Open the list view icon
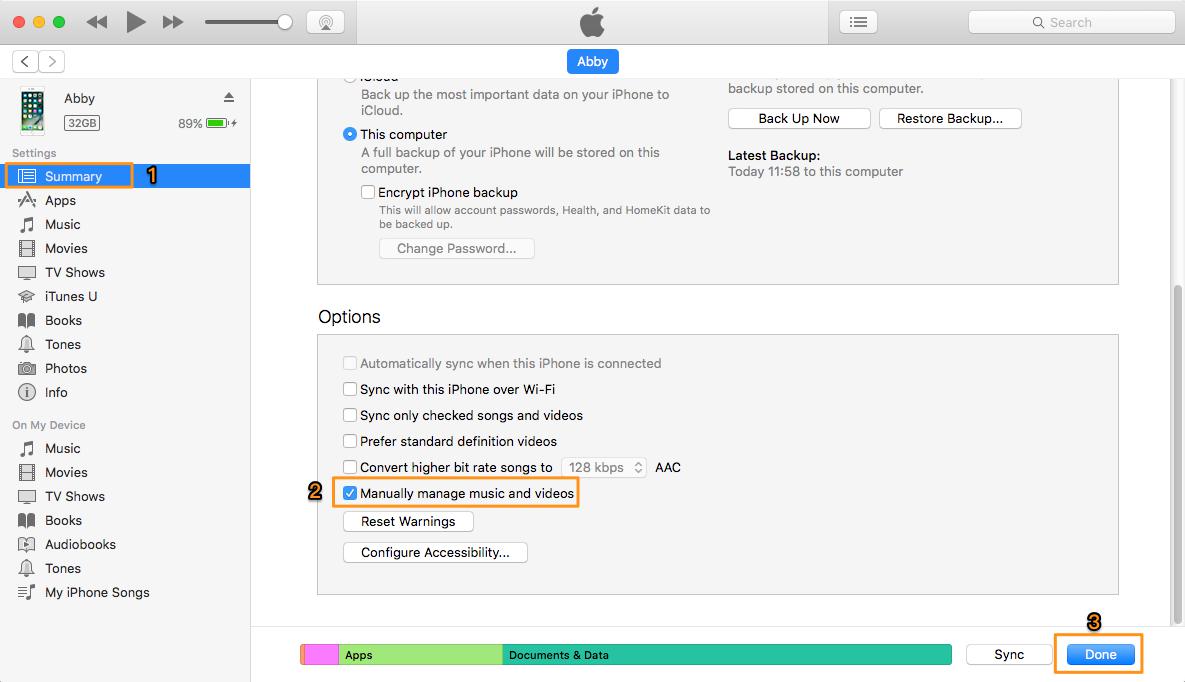Viewport: 1185px width, 682px height. pyautogui.click(x=858, y=21)
